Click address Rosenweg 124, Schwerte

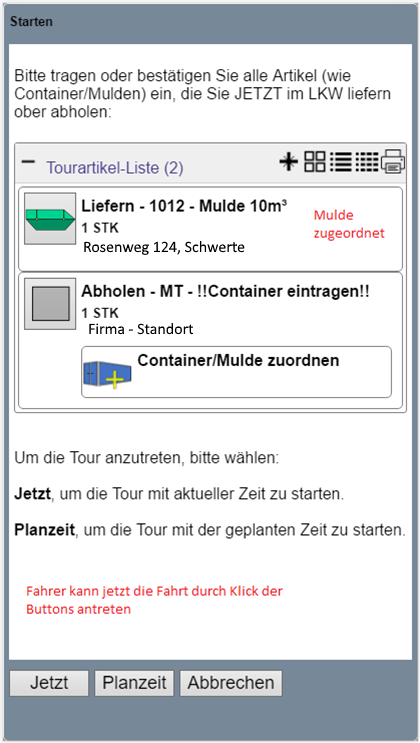(x=164, y=247)
